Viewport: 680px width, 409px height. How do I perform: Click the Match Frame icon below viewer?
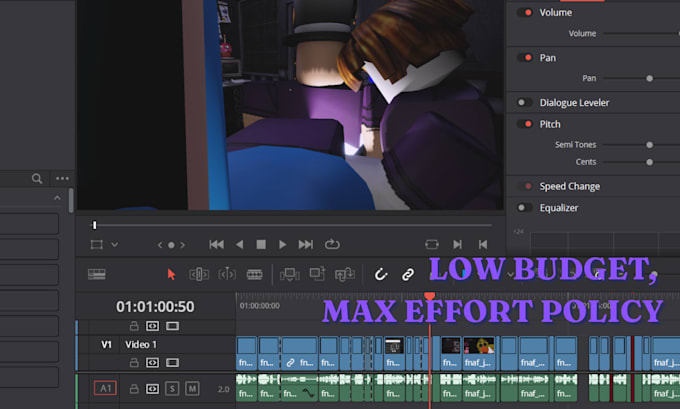click(432, 245)
